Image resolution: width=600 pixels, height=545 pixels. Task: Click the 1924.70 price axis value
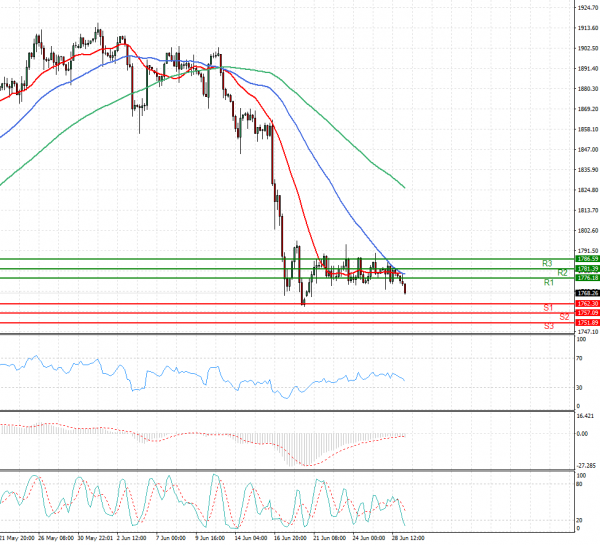pyautogui.click(x=588, y=8)
